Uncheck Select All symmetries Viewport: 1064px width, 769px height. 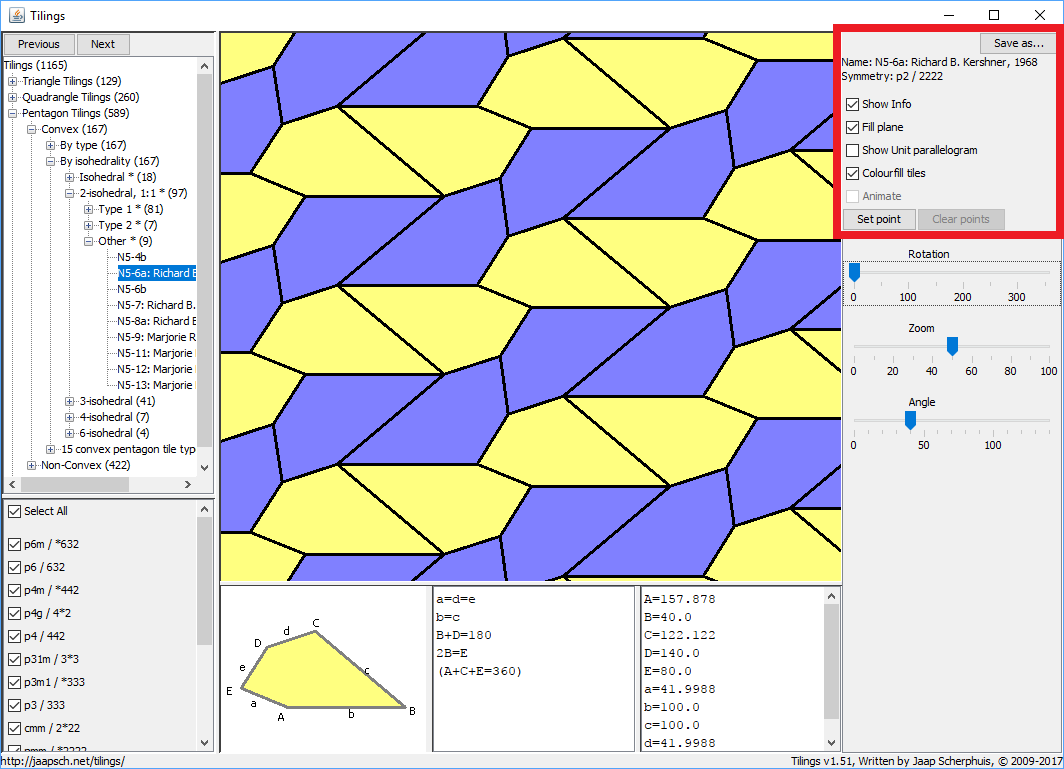pyautogui.click(x=14, y=512)
